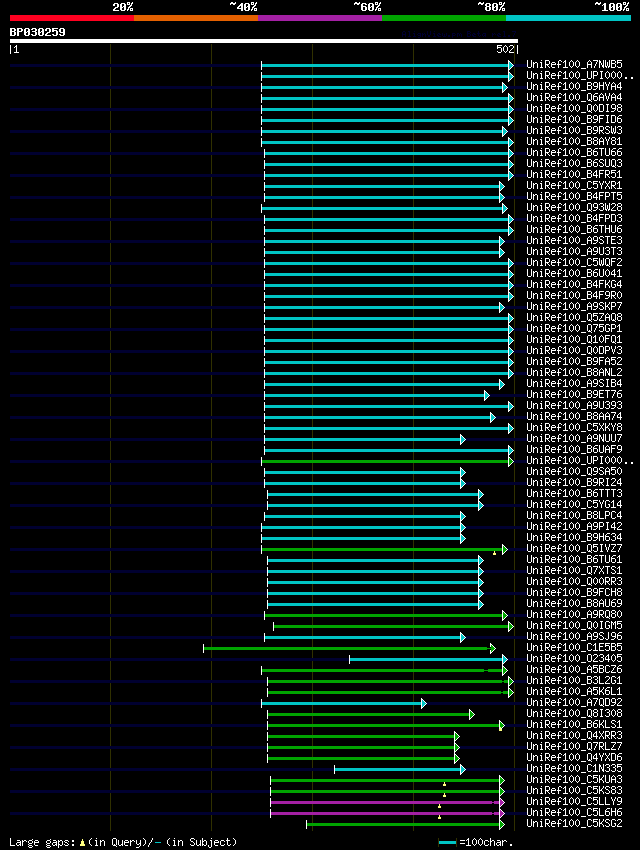
Task: Click green alignment bar for UniRef100_Q0IGM5
Action: [393, 626]
